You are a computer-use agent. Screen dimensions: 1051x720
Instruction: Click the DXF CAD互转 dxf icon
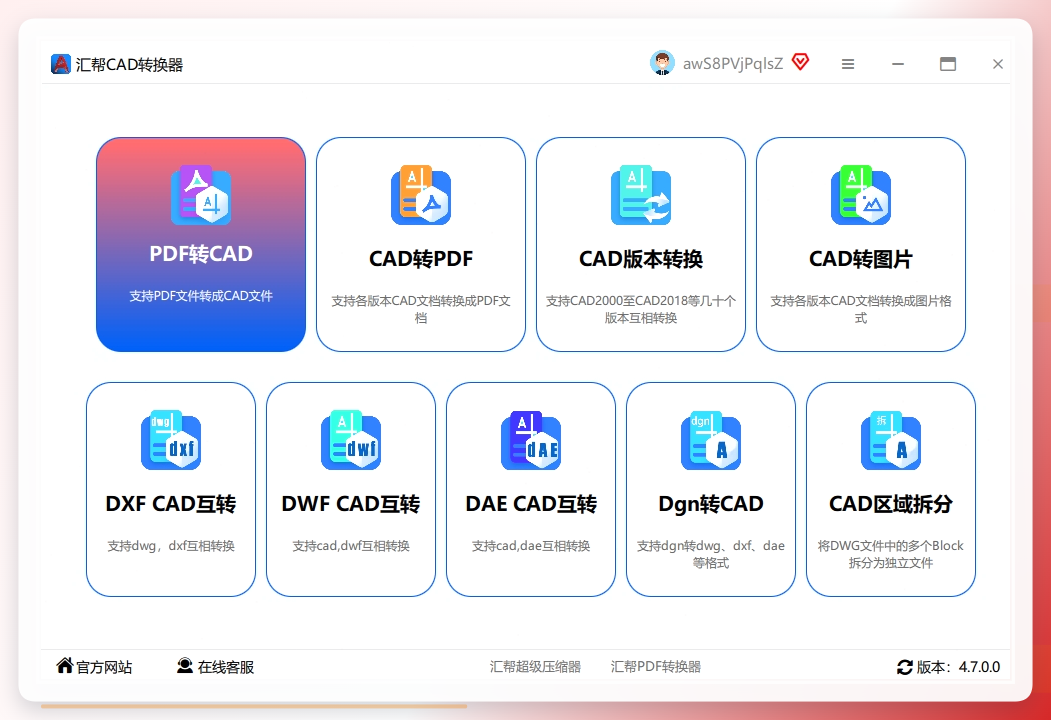click(x=171, y=440)
